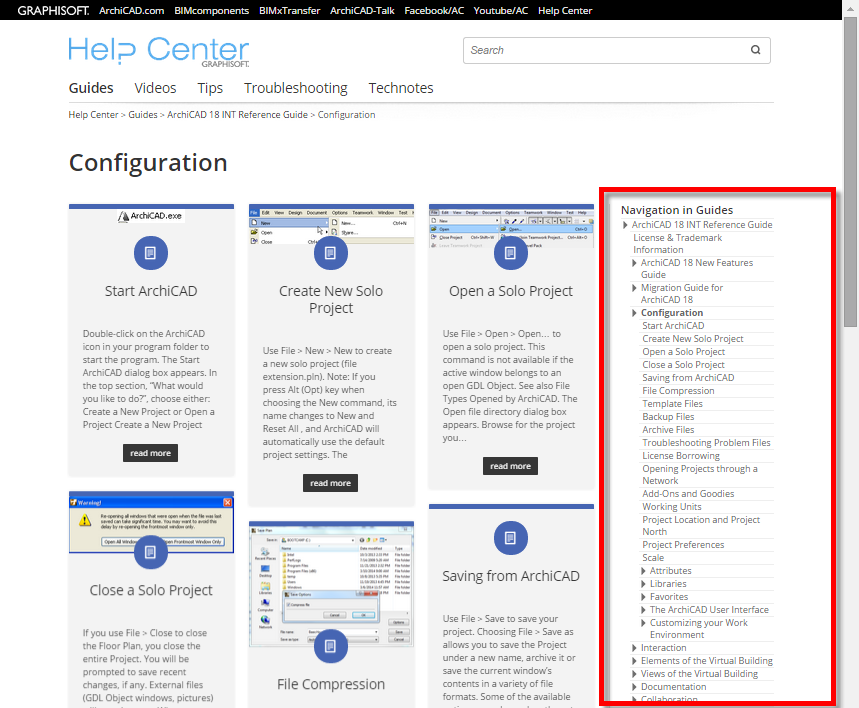
Task: Expand Migration Guide for ArchiCAD 18 node
Action: point(634,288)
